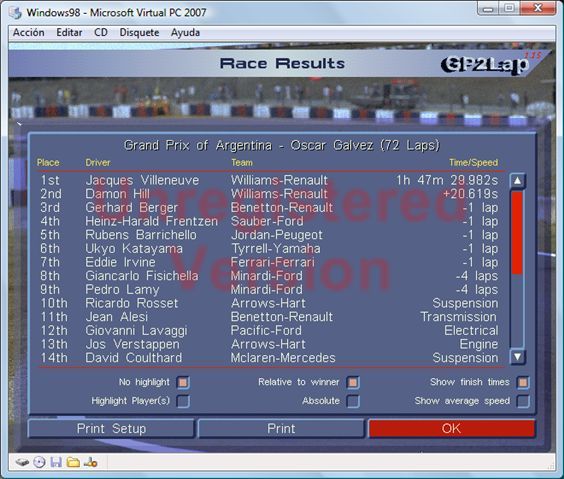Click results list scroll down arrow
This screenshot has width=564, height=479.
click(517, 357)
